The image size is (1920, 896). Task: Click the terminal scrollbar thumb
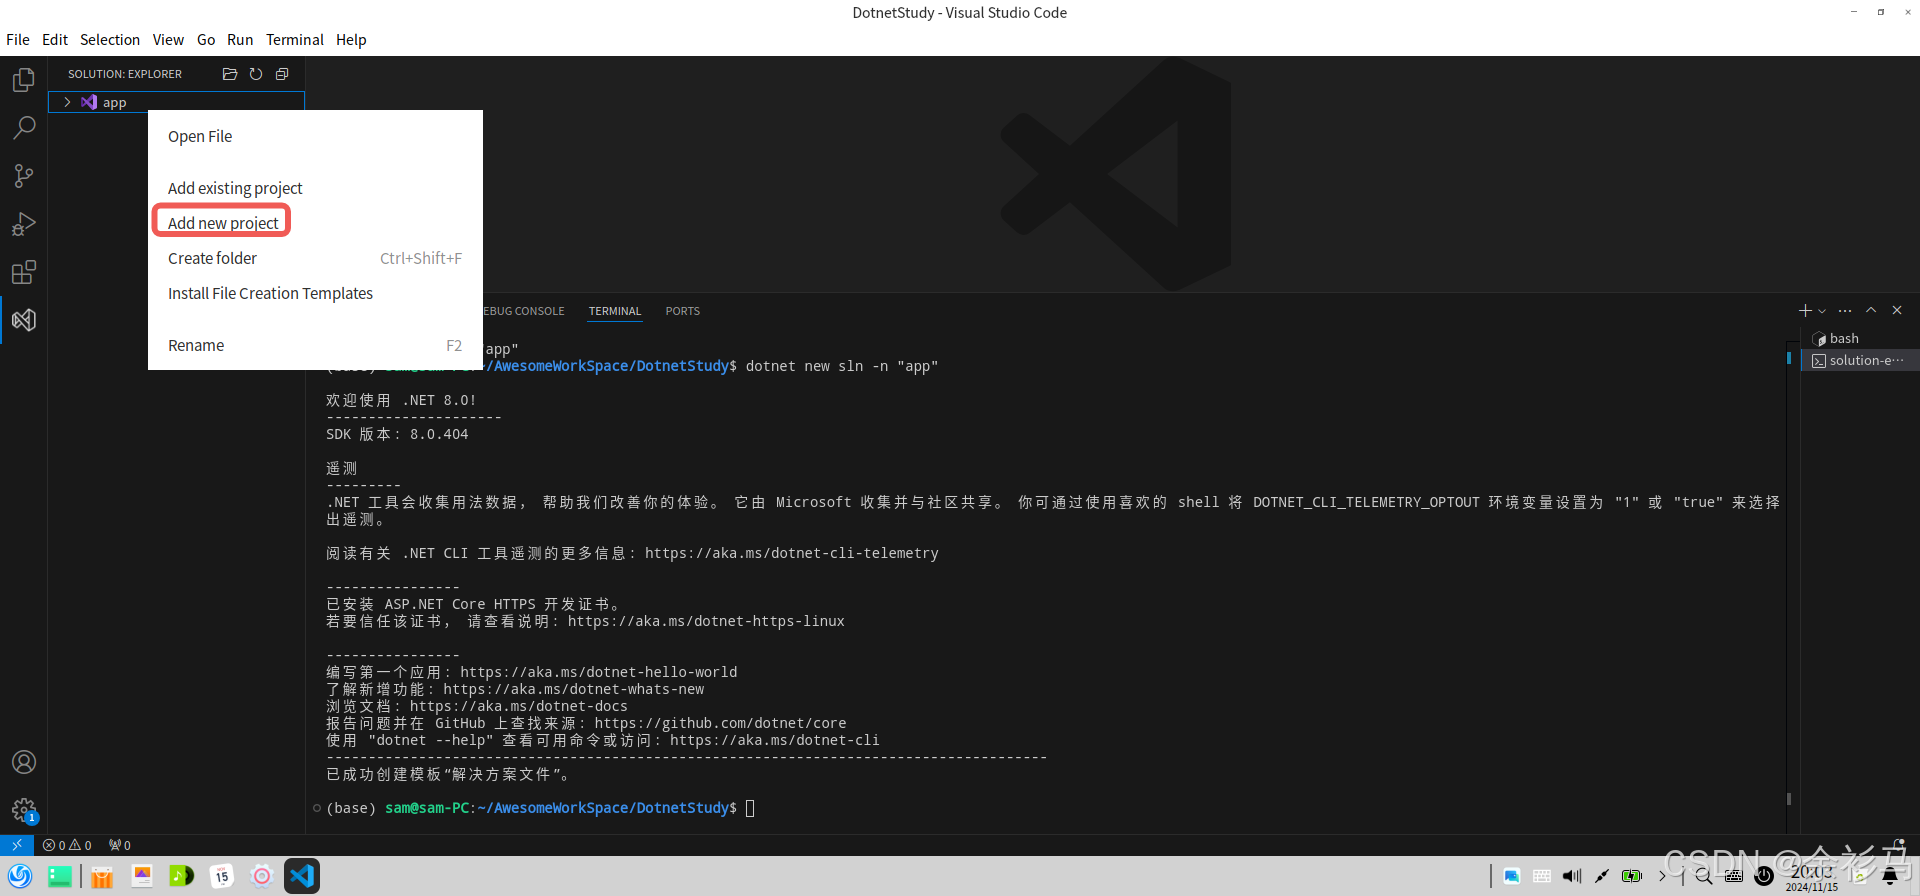coord(1789,799)
